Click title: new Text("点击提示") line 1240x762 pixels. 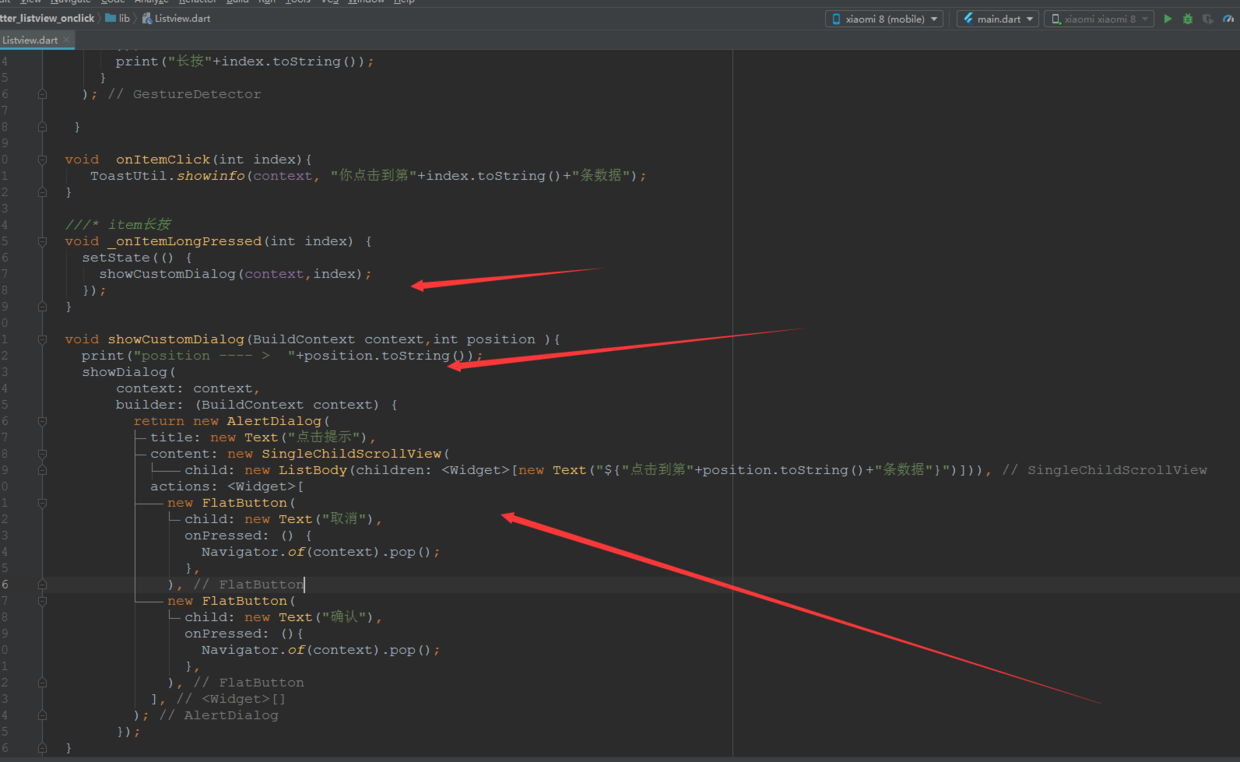(x=263, y=437)
